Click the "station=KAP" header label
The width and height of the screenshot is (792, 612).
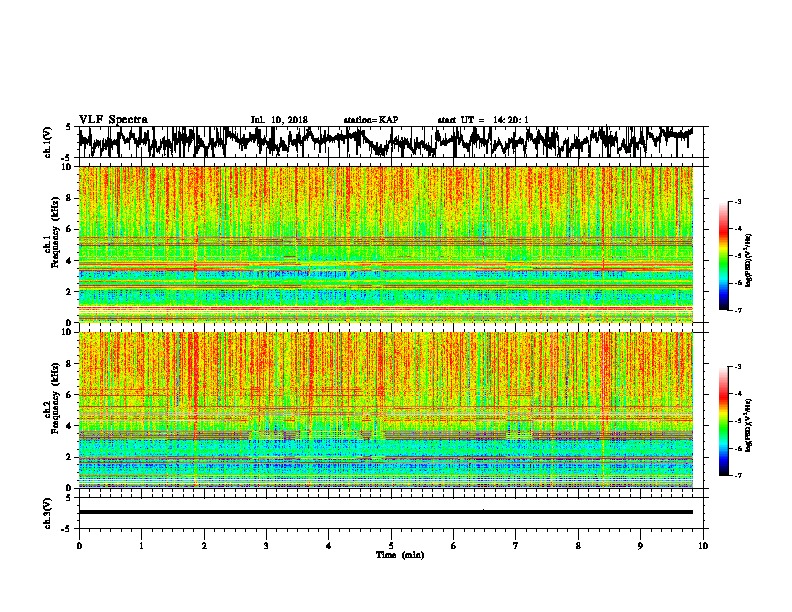[x=371, y=120]
